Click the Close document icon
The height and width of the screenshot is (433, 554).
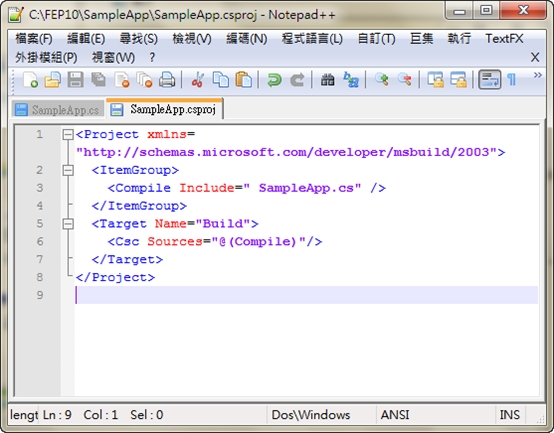click(x=122, y=79)
